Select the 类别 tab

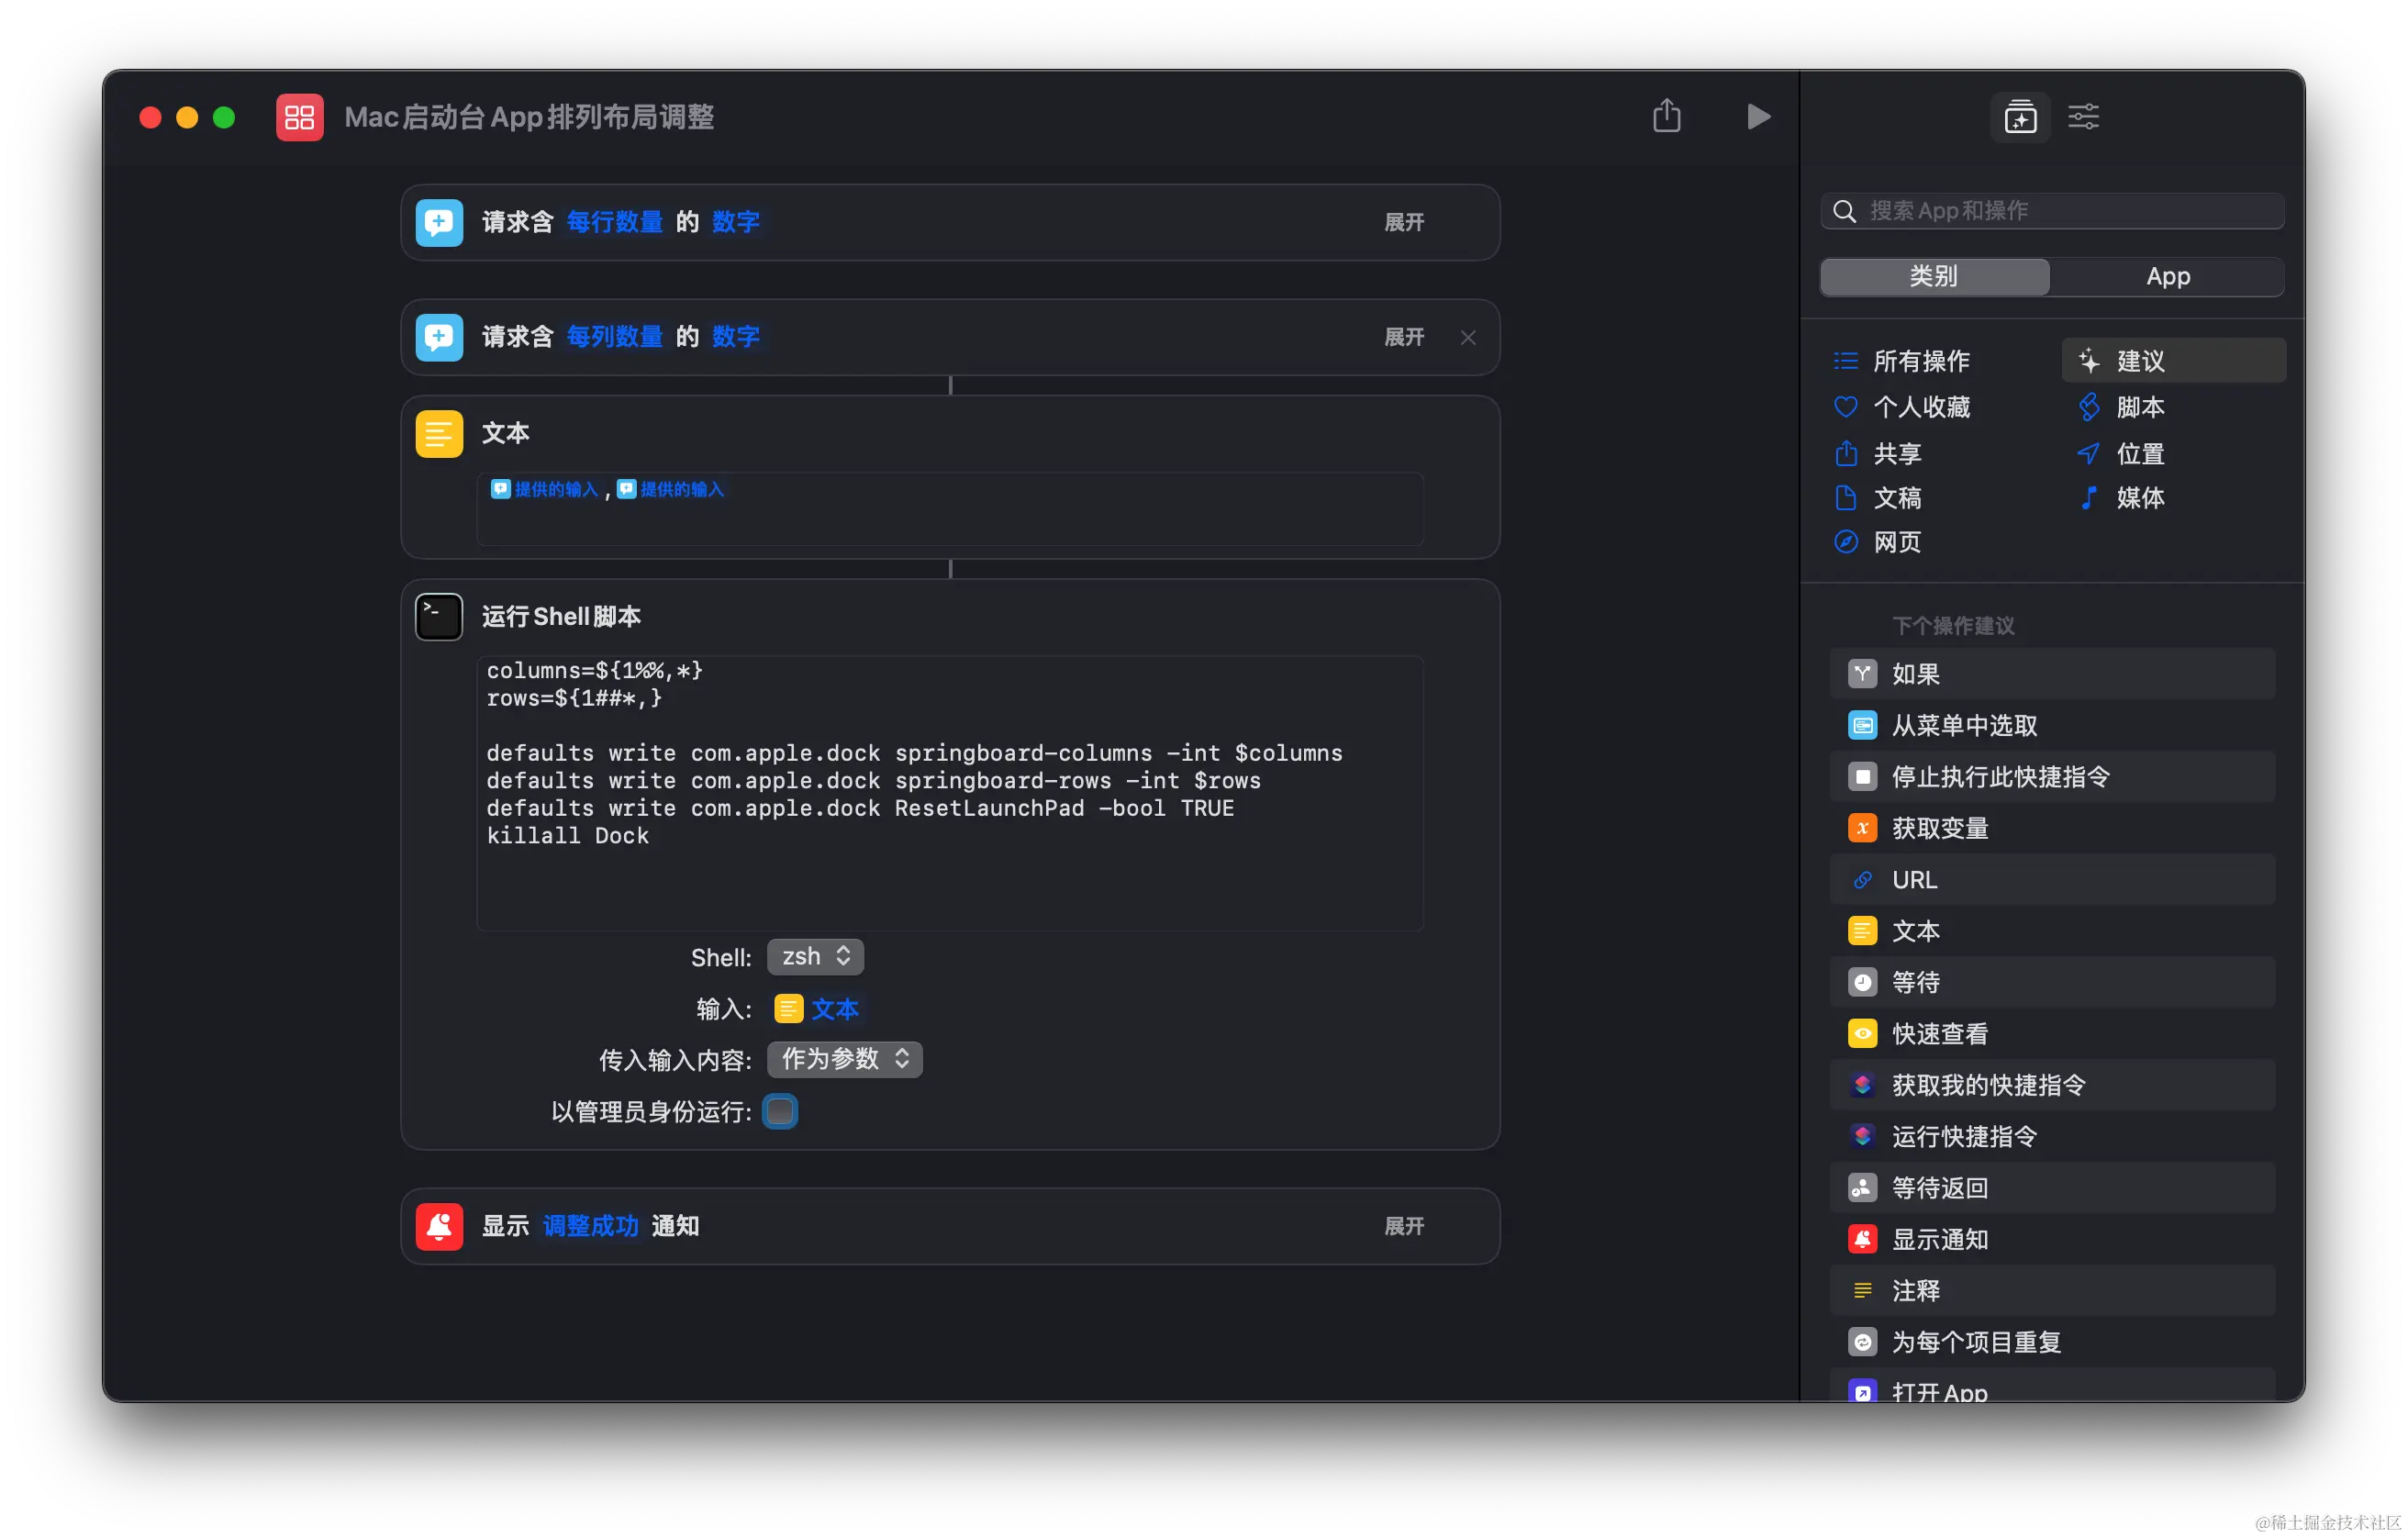click(x=1933, y=277)
